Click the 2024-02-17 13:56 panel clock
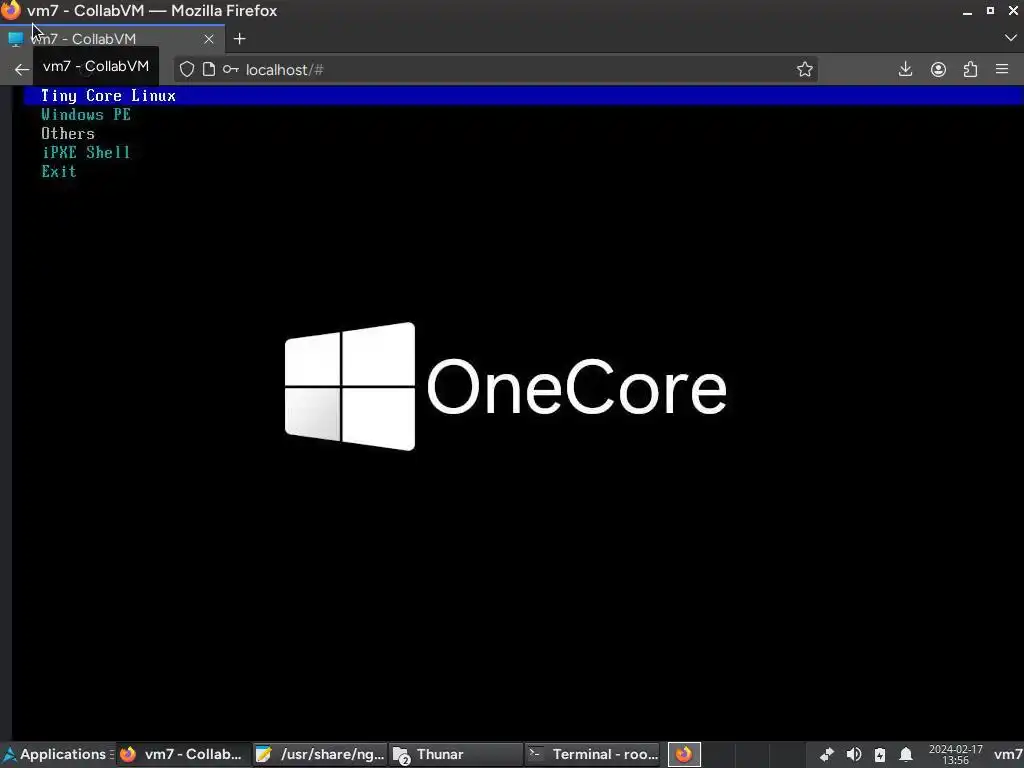Screen dimensions: 1024x768 tap(955, 755)
